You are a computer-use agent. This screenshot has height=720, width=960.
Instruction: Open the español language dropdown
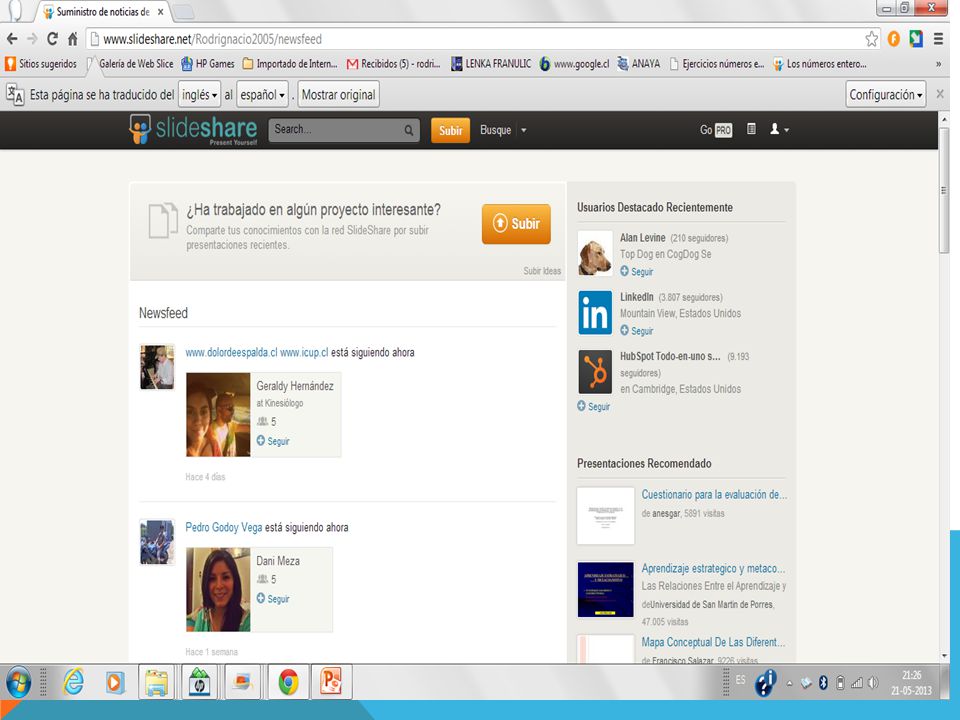pyautogui.click(x=262, y=95)
